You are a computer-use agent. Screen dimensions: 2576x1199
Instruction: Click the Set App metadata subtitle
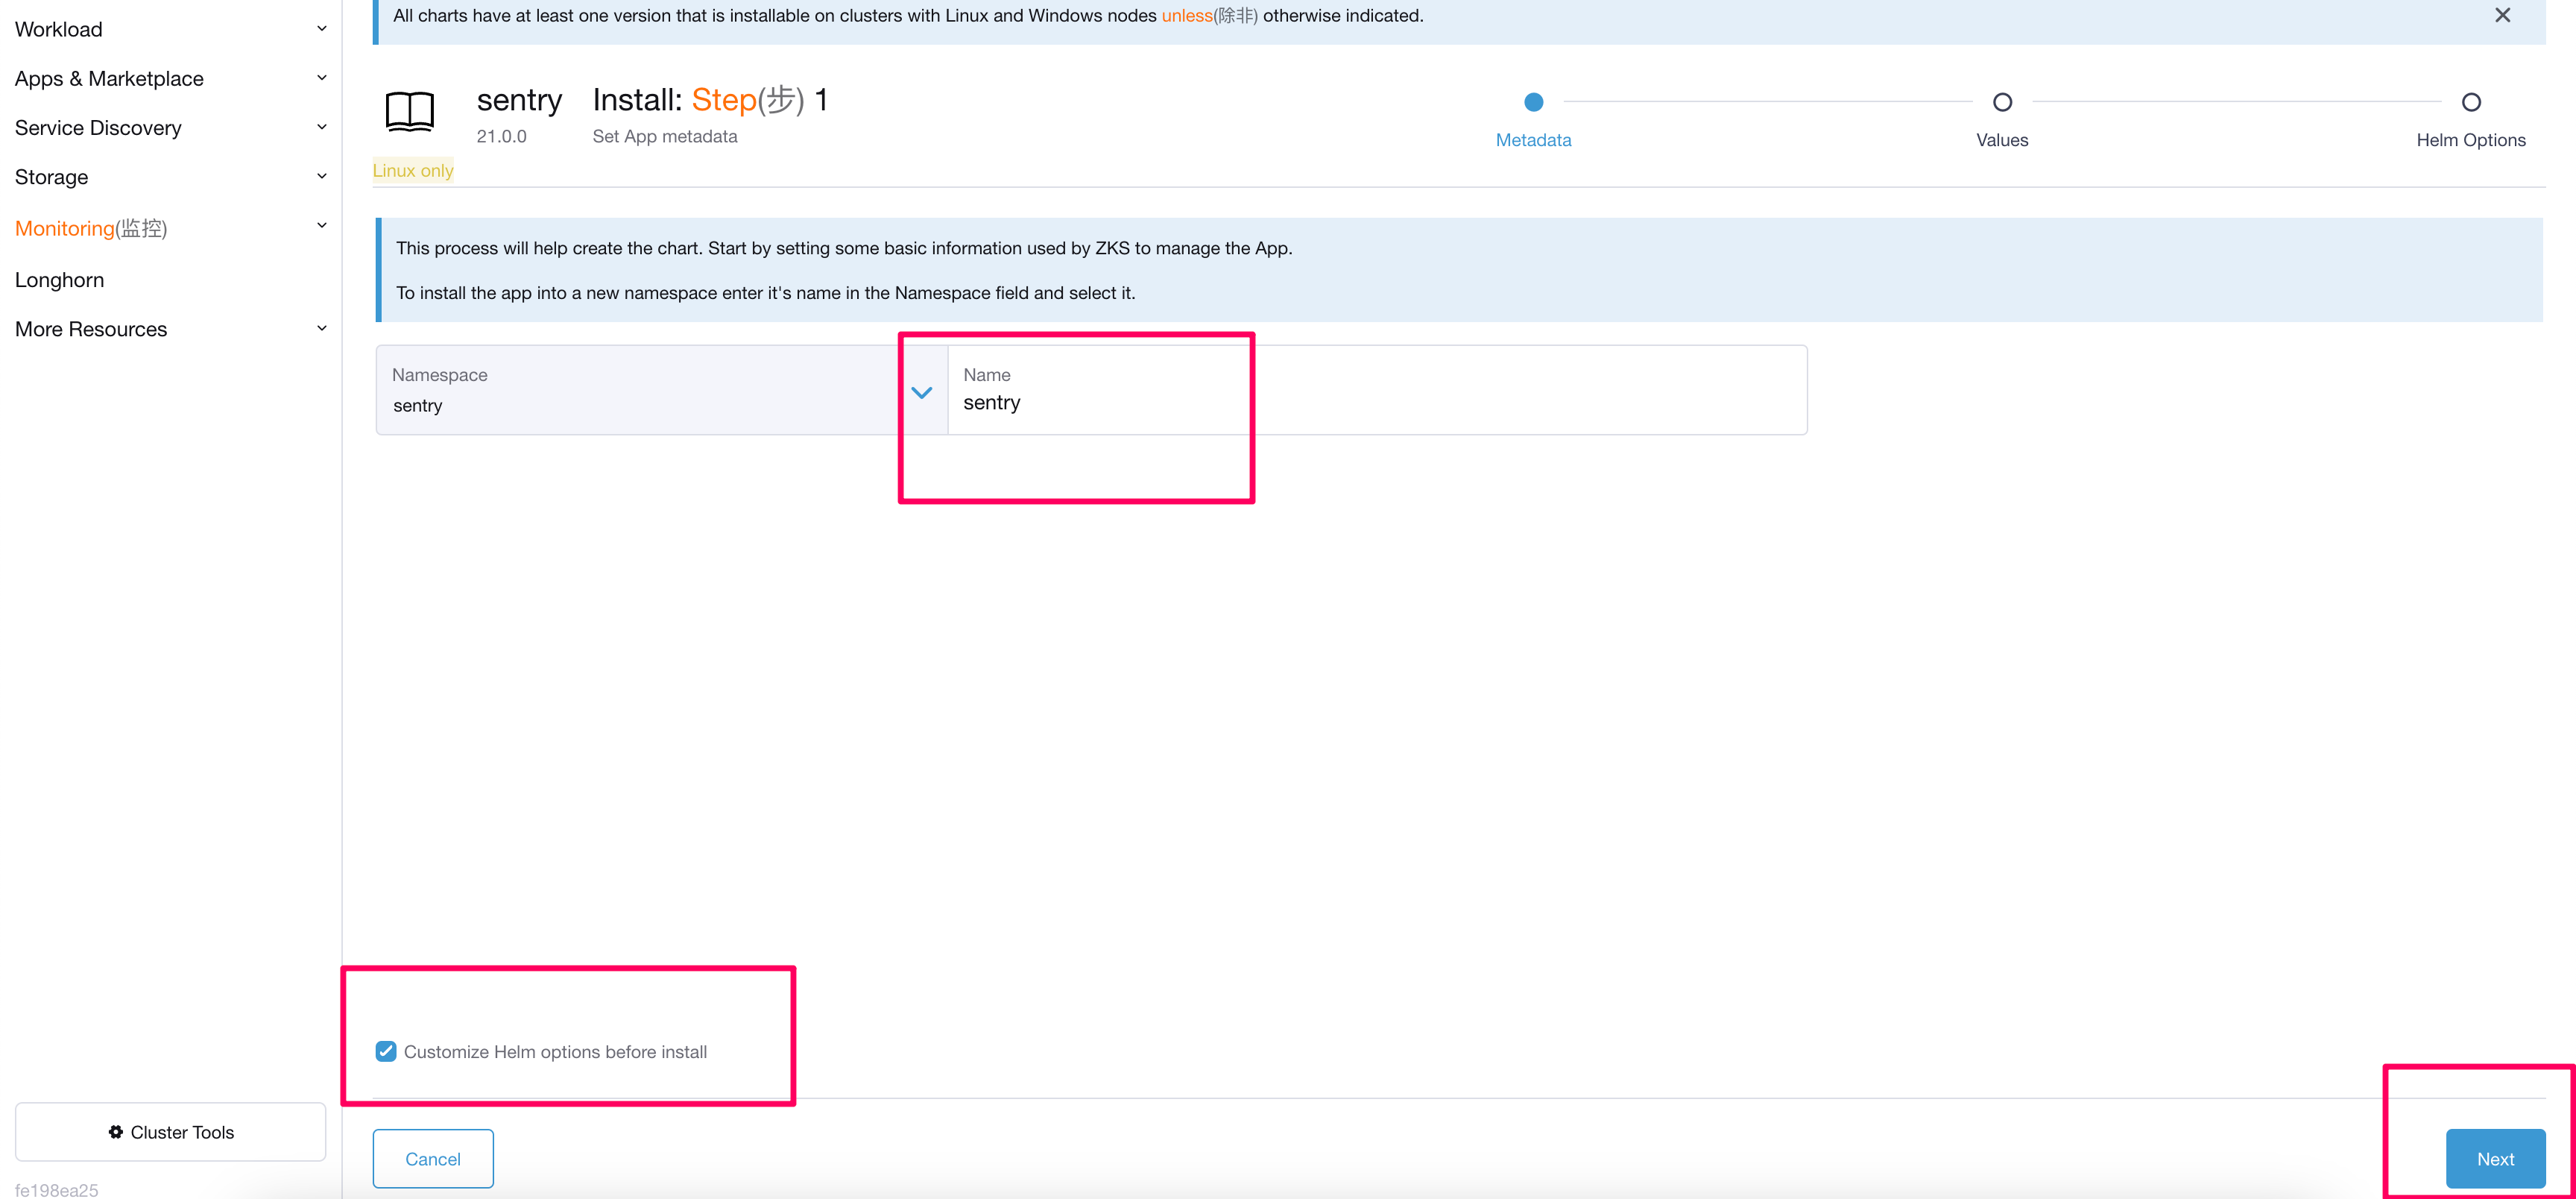(664, 136)
